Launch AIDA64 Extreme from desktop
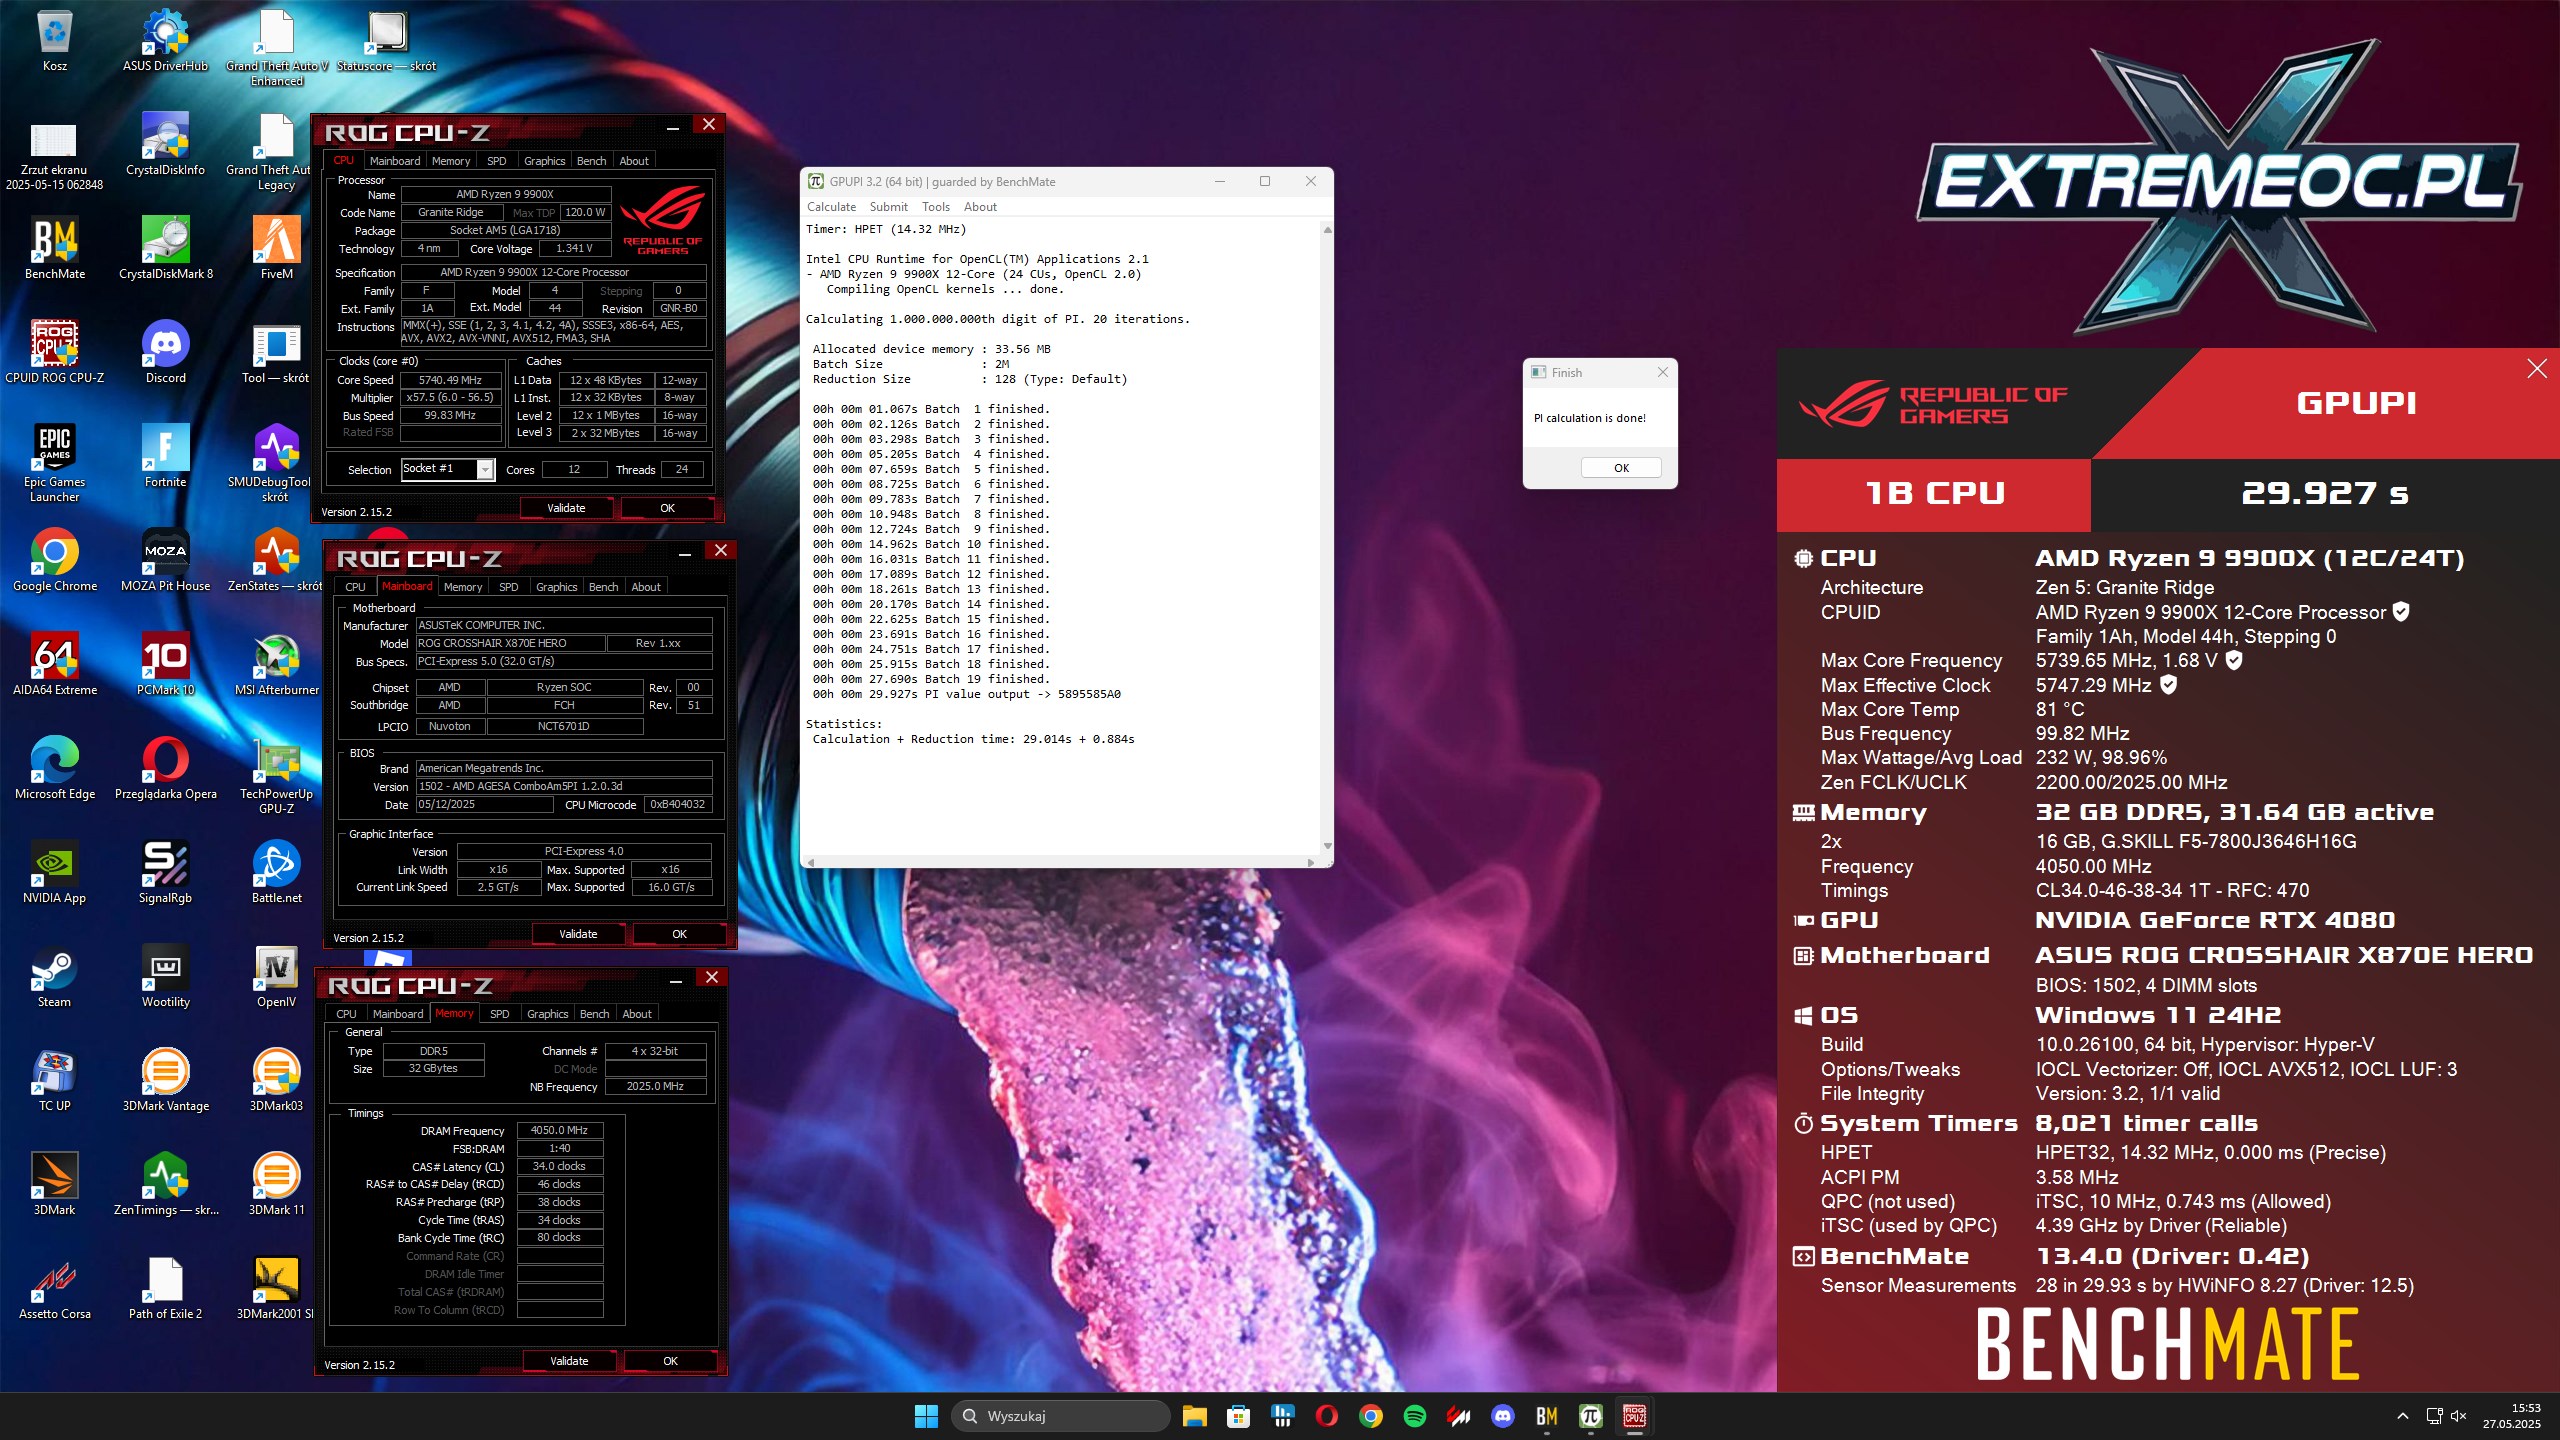Image resolution: width=2560 pixels, height=1440 pixels. tap(55, 665)
